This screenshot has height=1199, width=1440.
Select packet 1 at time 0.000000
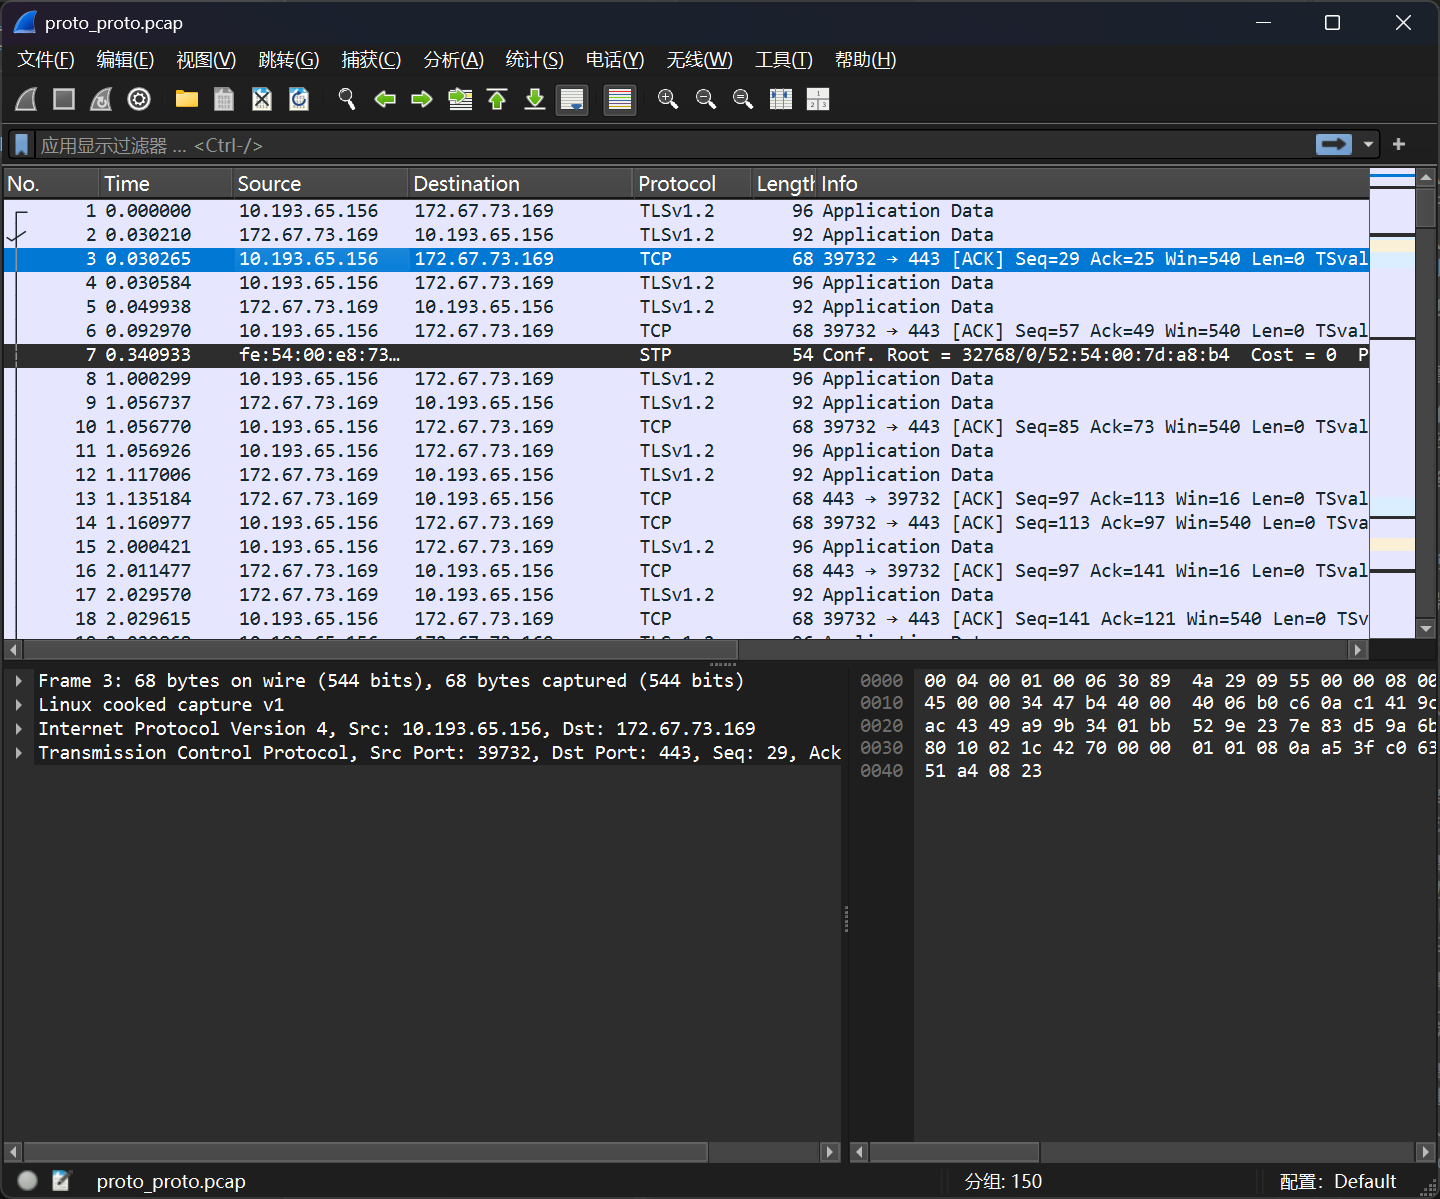point(686,211)
